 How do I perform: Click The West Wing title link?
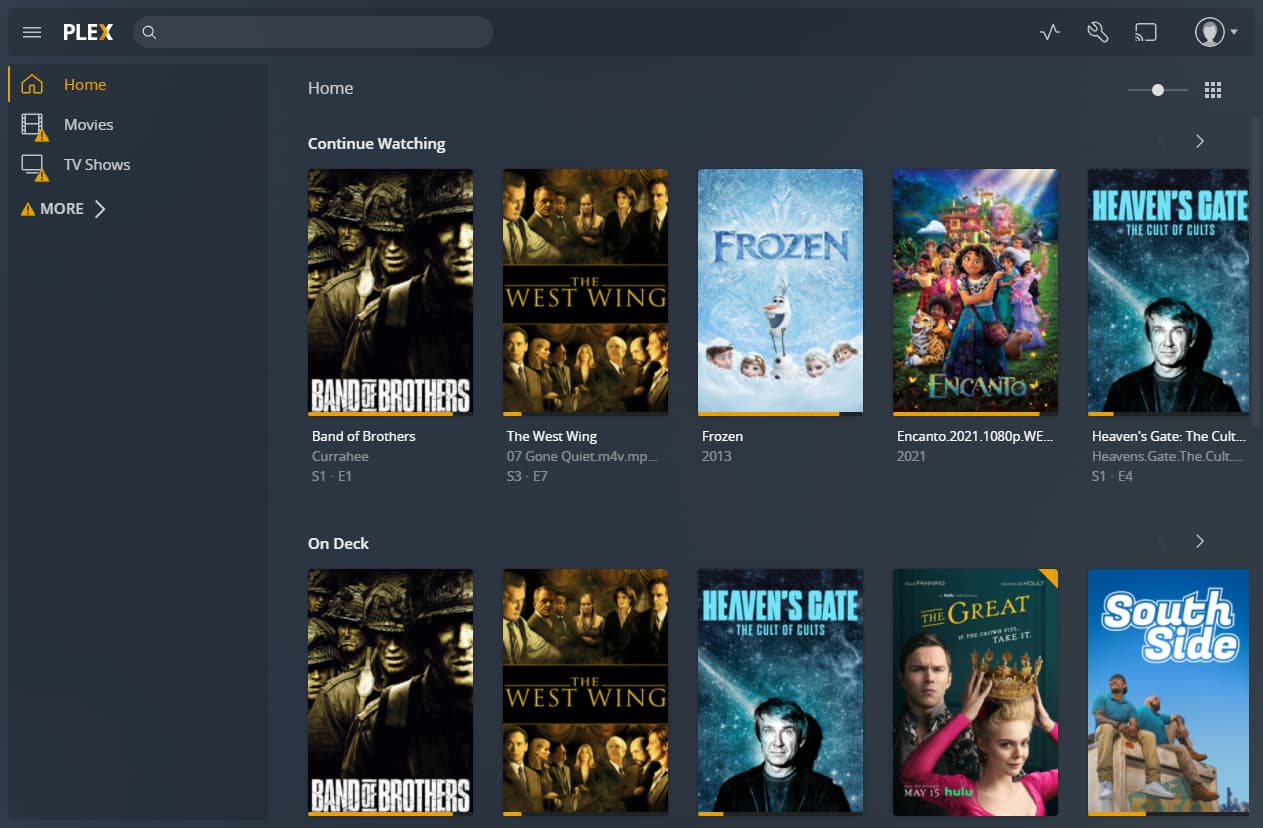551,436
